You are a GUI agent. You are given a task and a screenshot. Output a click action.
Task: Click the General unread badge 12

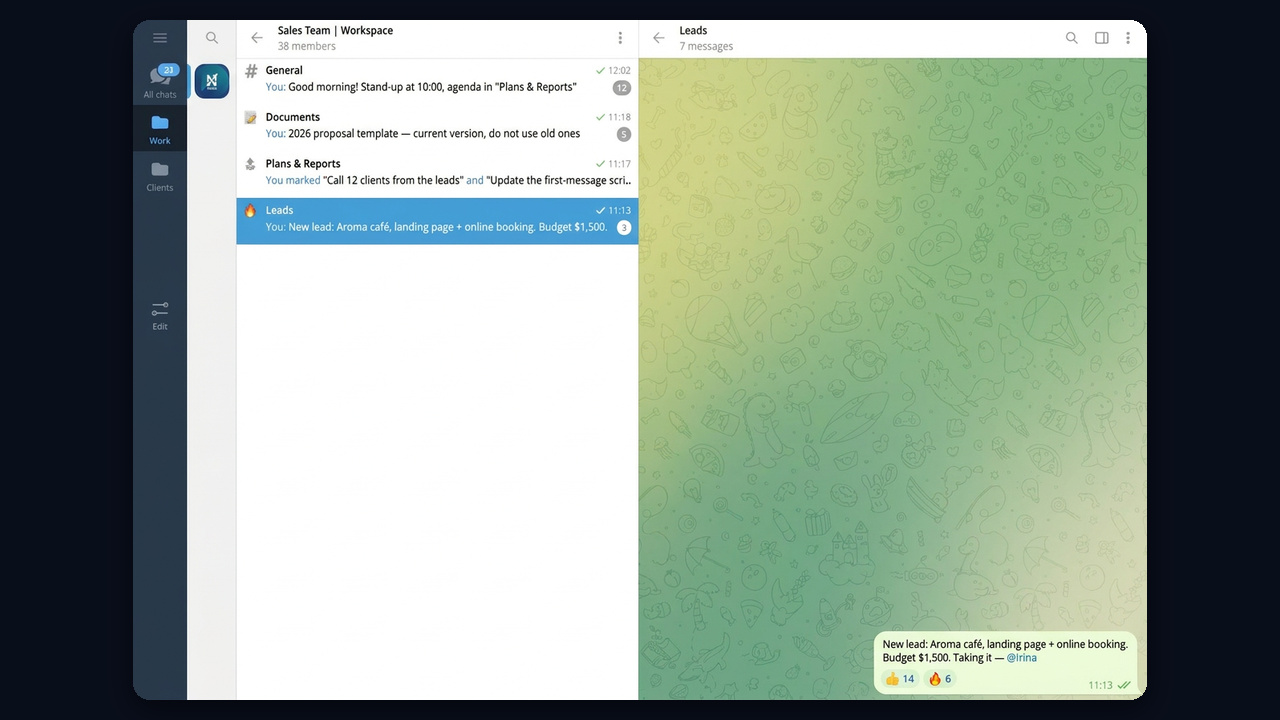pyautogui.click(x=622, y=88)
